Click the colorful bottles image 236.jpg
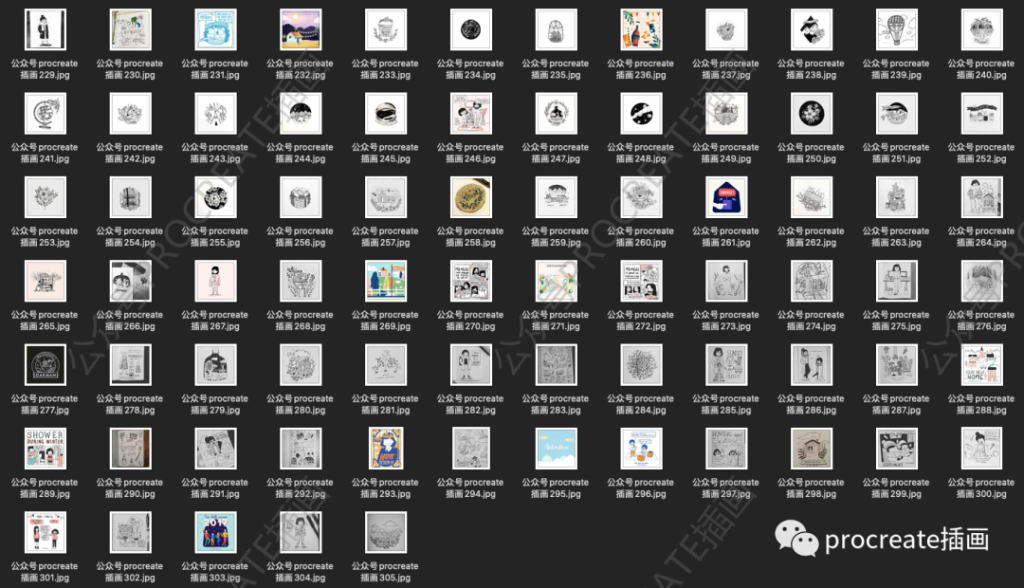This screenshot has width=1024, height=588. (641, 30)
